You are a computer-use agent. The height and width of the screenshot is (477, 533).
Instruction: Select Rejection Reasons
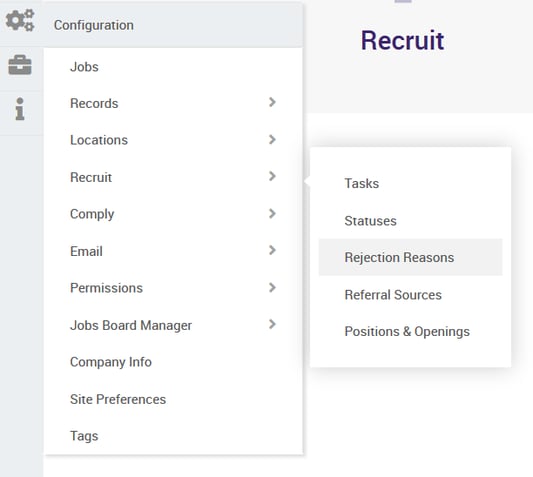click(410, 257)
